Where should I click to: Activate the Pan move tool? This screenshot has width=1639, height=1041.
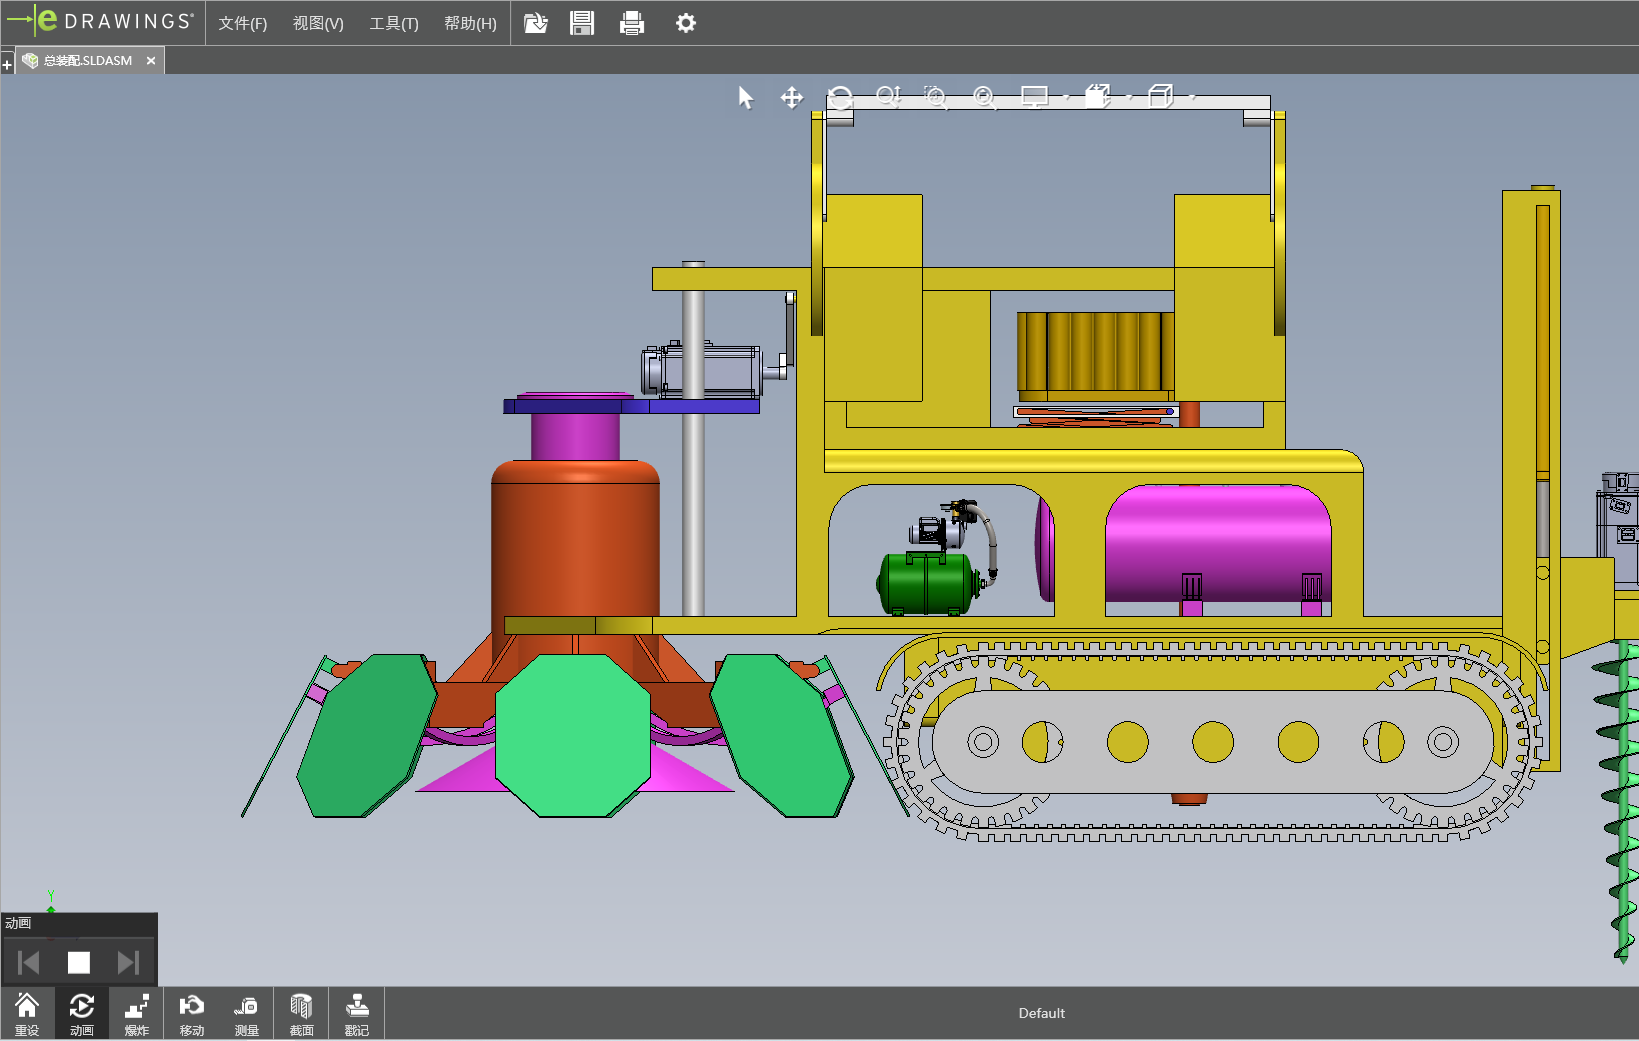click(792, 97)
